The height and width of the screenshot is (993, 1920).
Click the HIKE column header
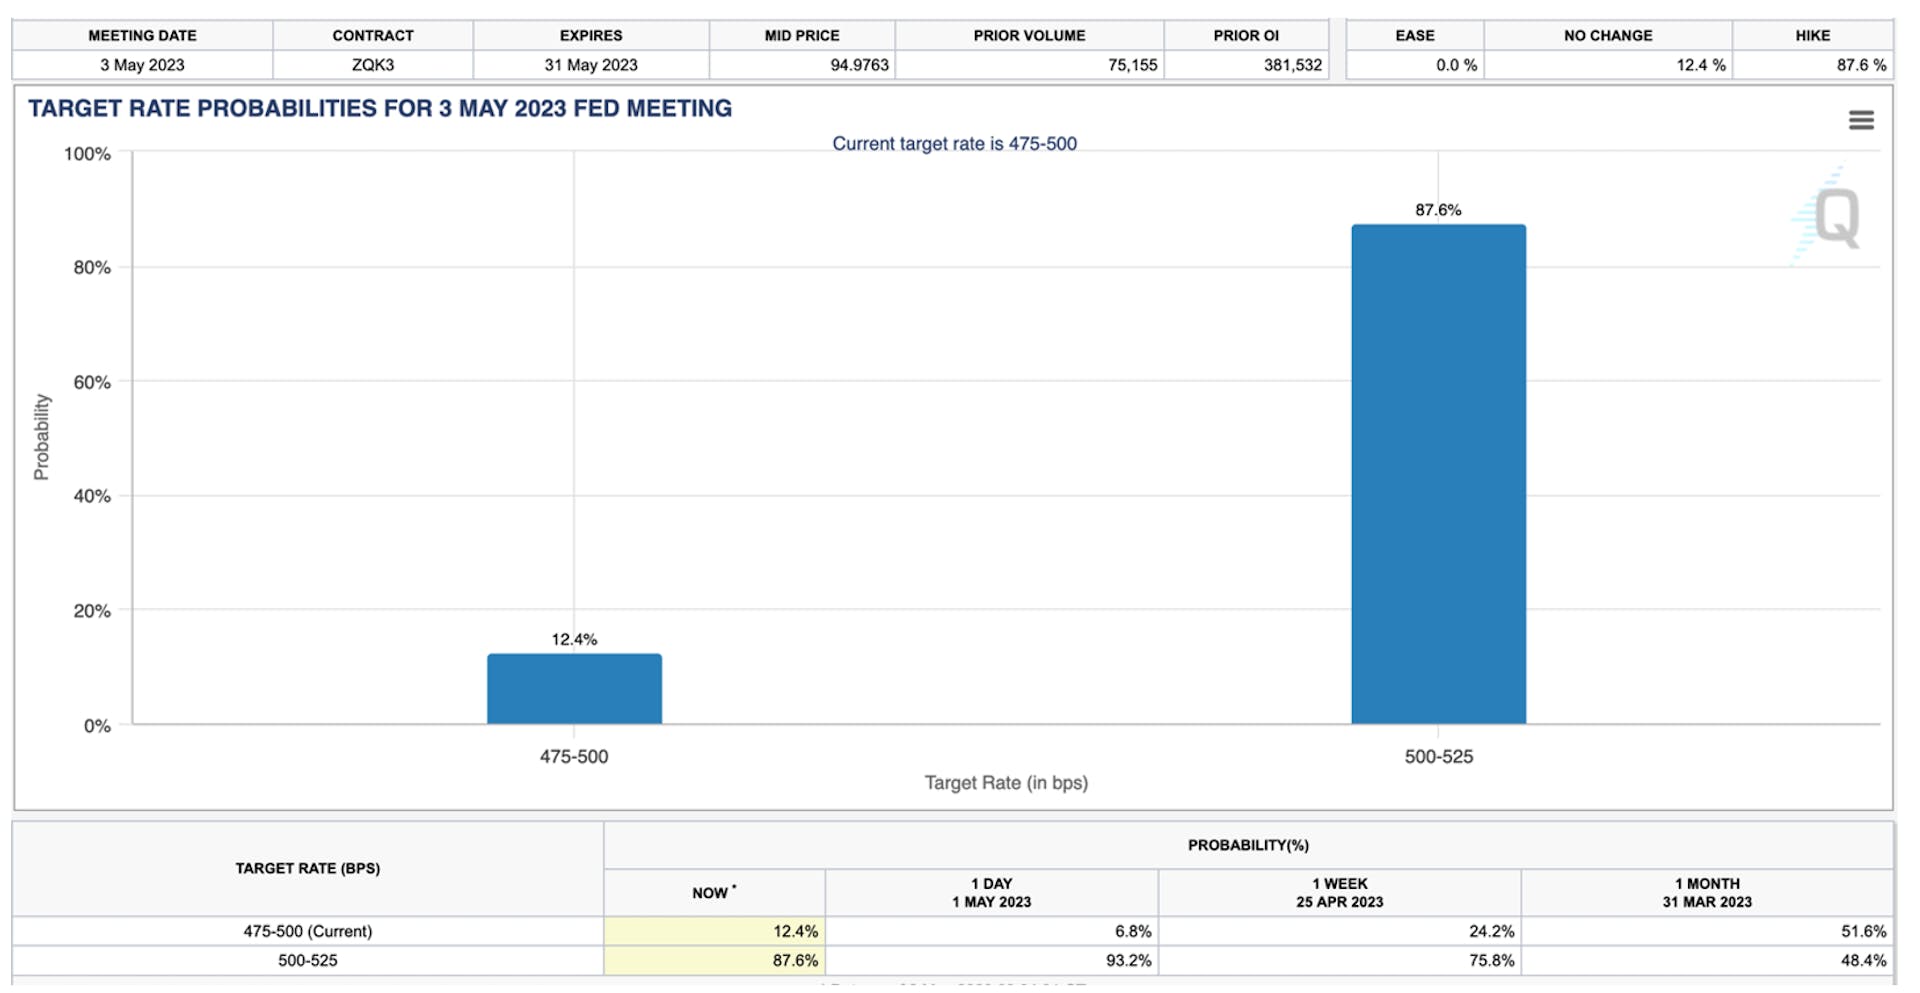(x=1812, y=35)
